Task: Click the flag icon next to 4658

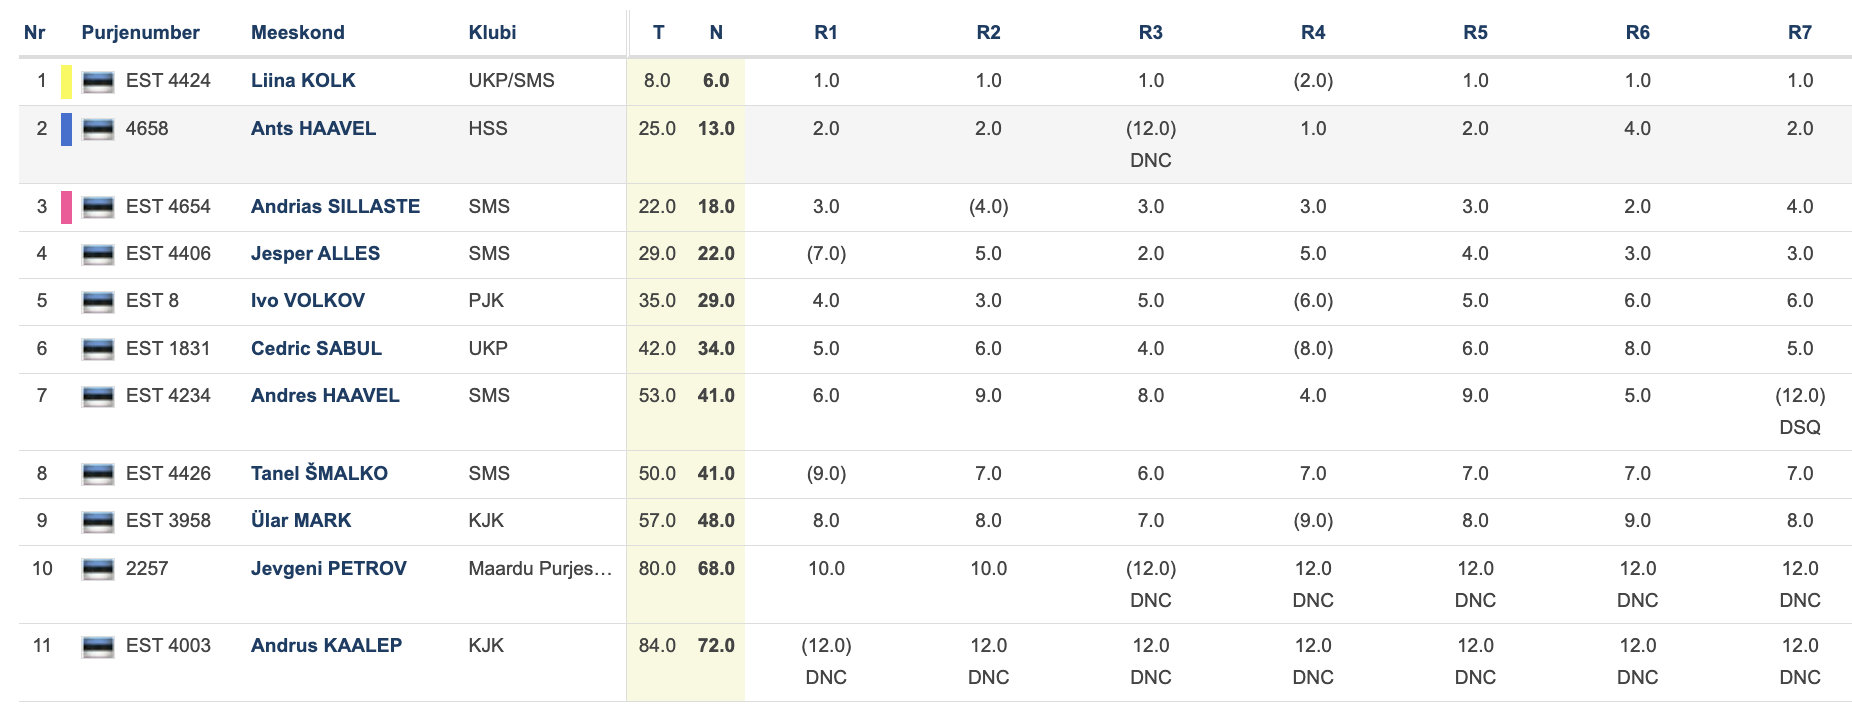Action: pos(98,130)
